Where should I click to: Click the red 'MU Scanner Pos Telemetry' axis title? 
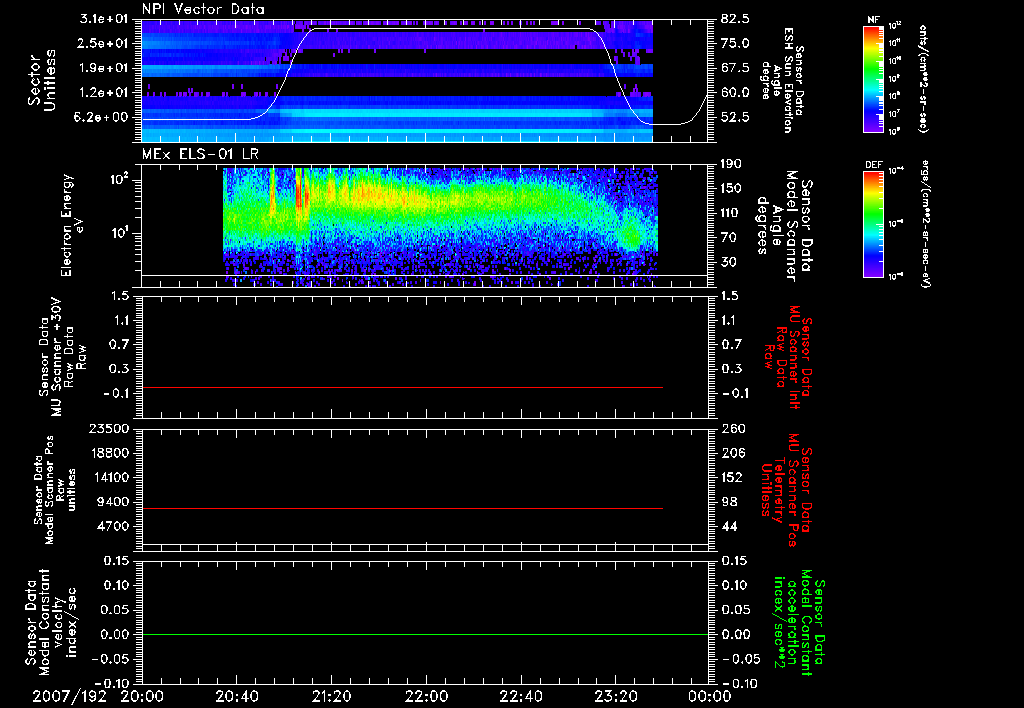tap(786, 490)
